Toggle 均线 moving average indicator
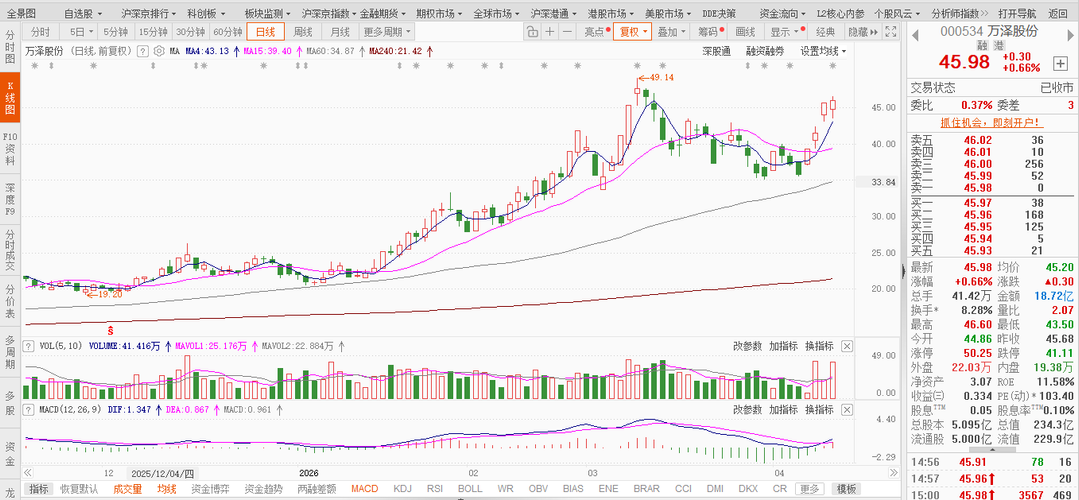The width and height of the screenshot is (1079, 500). 166,489
